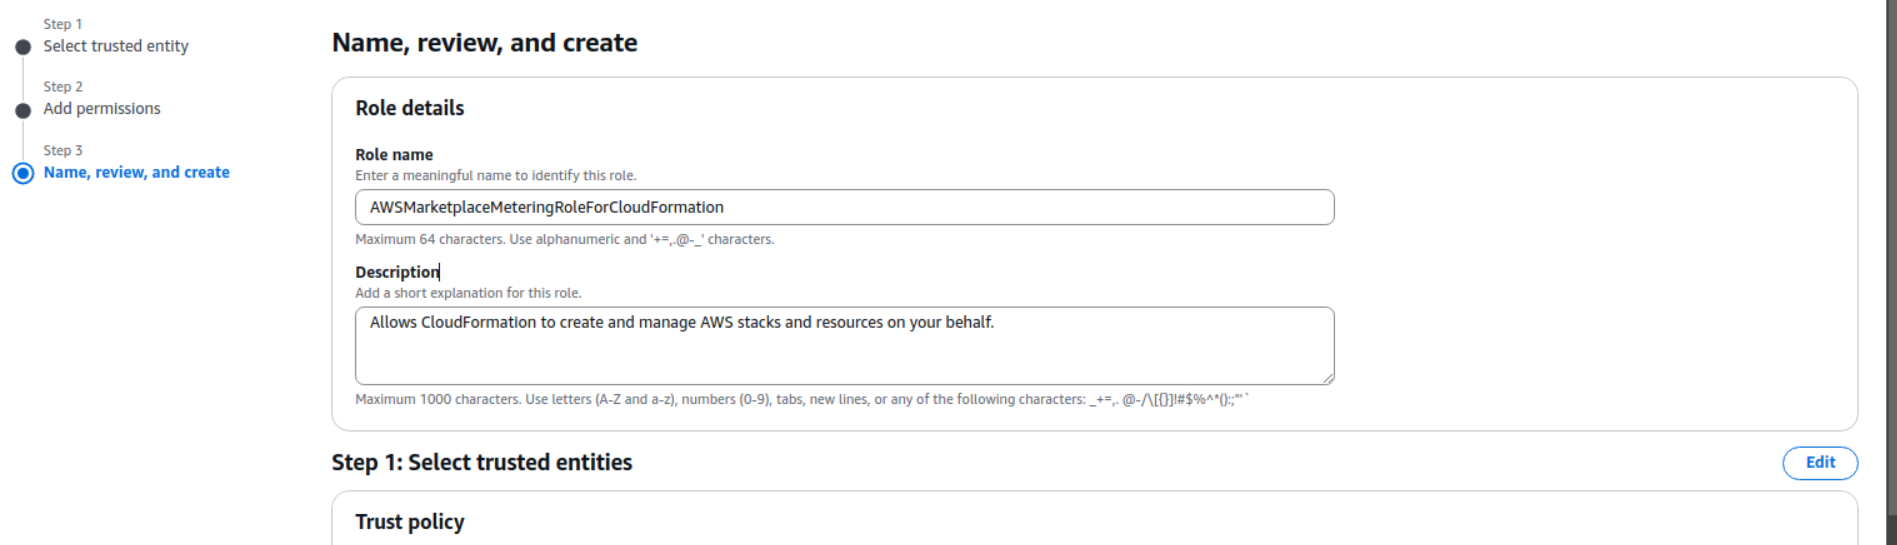Go to Add permissions step
The height and width of the screenshot is (545, 1897).
point(101,109)
